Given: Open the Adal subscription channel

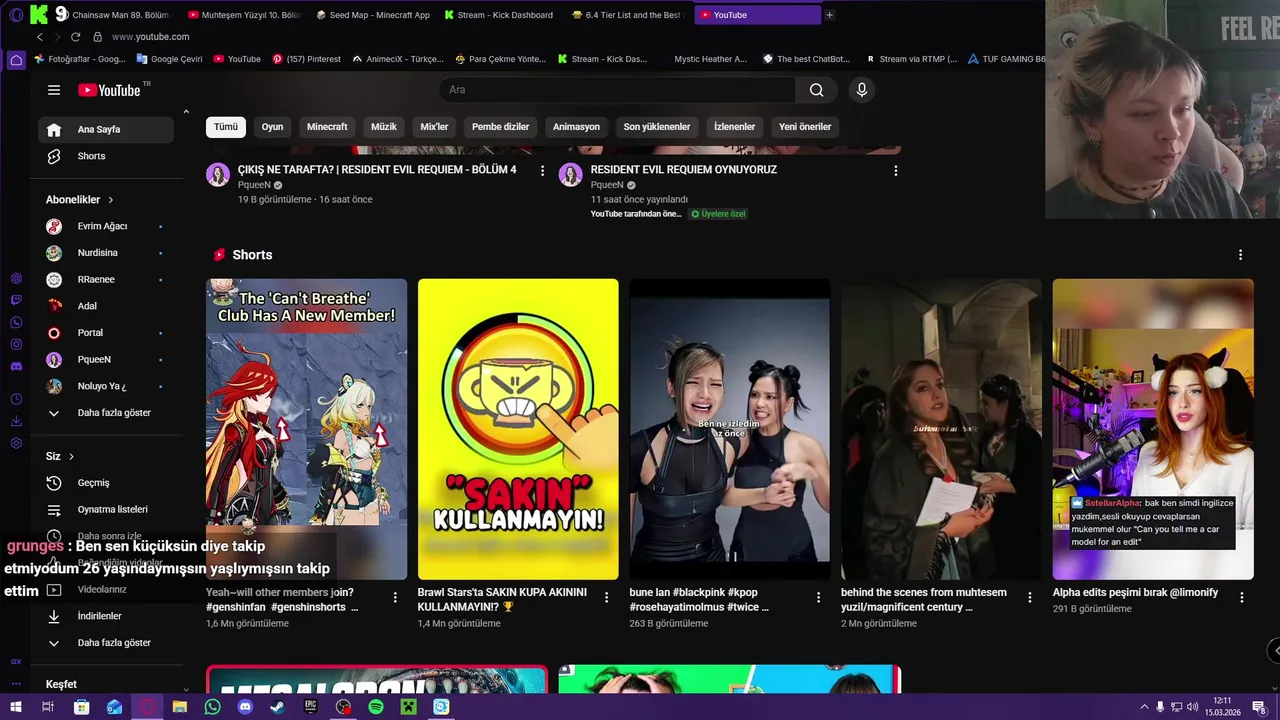Looking at the screenshot, I should 106,306.
